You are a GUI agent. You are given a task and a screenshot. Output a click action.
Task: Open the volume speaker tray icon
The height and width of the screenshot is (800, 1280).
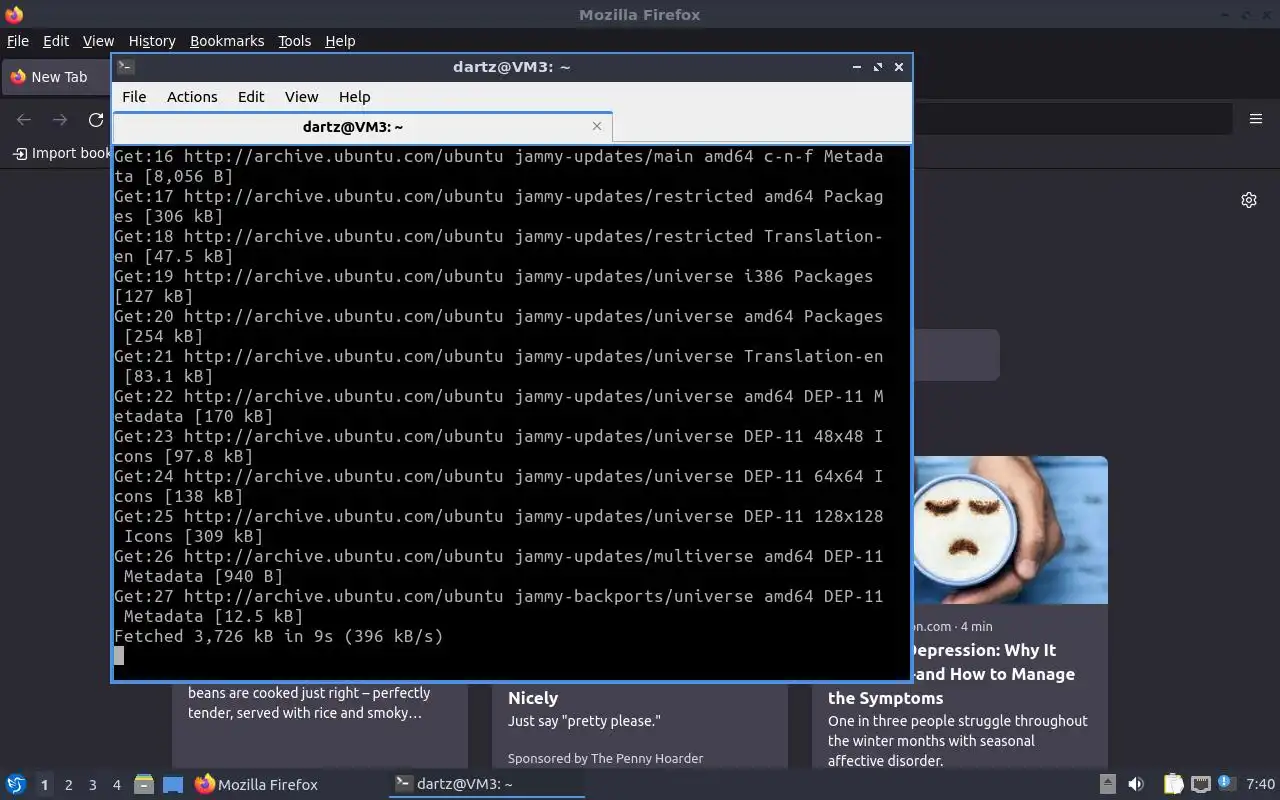[1136, 785]
